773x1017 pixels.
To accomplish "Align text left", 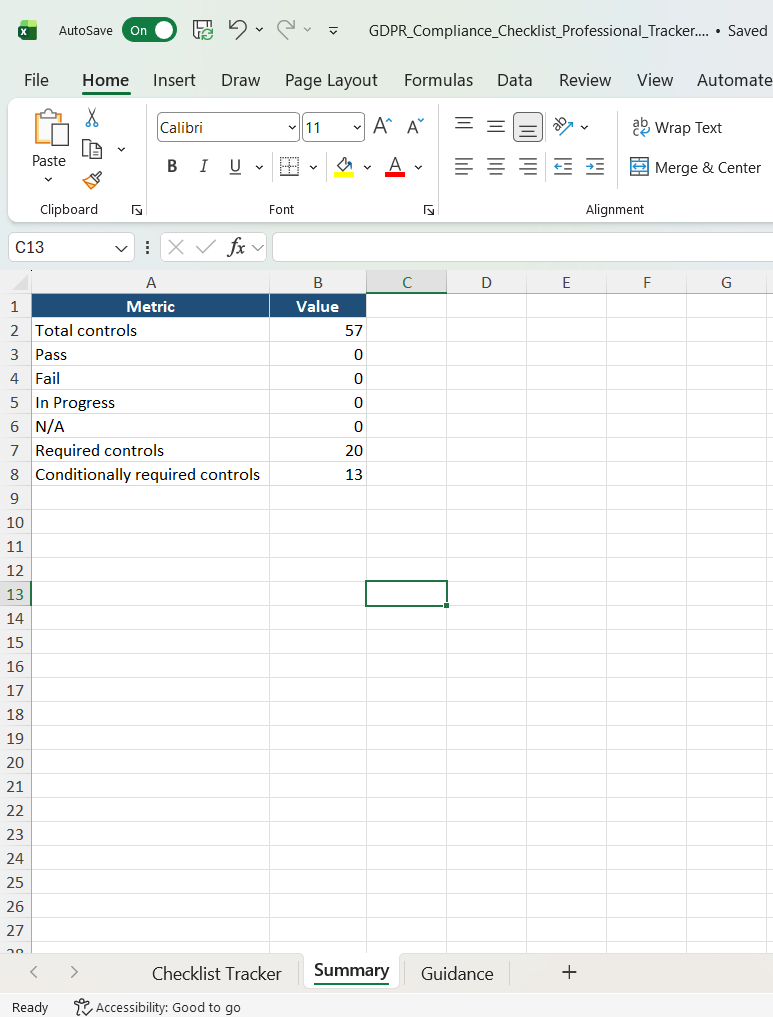I will (x=464, y=167).
